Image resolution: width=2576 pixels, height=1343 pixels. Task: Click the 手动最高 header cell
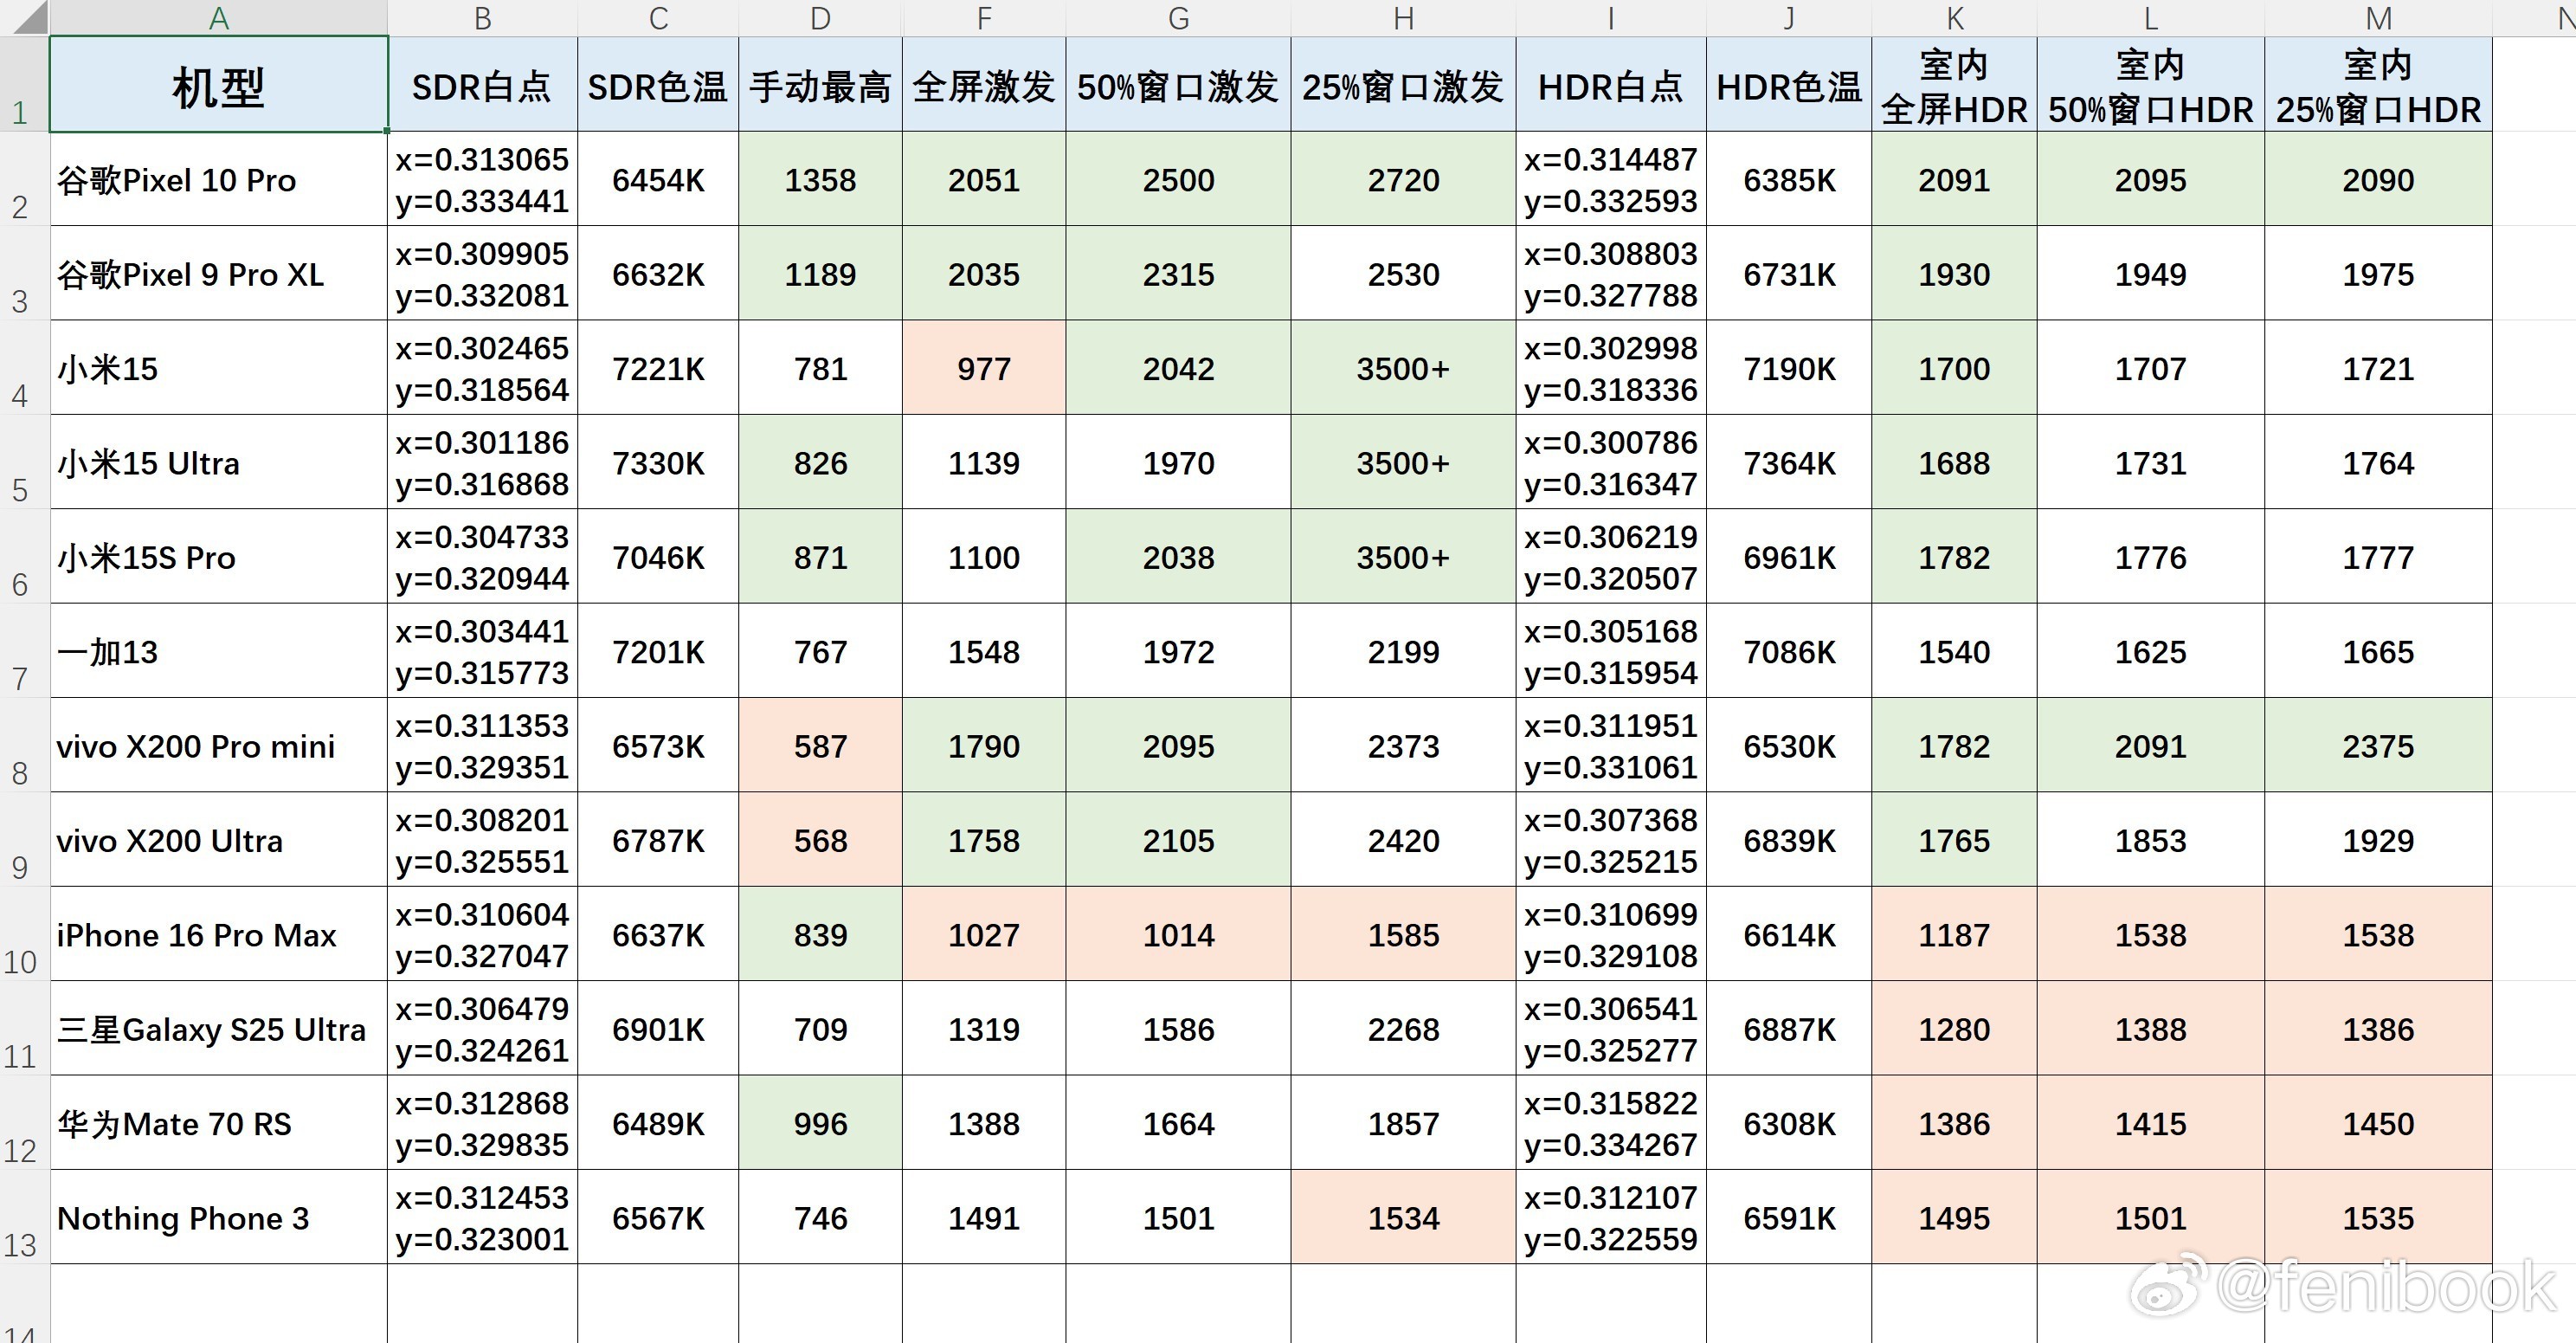click(820, 84)
